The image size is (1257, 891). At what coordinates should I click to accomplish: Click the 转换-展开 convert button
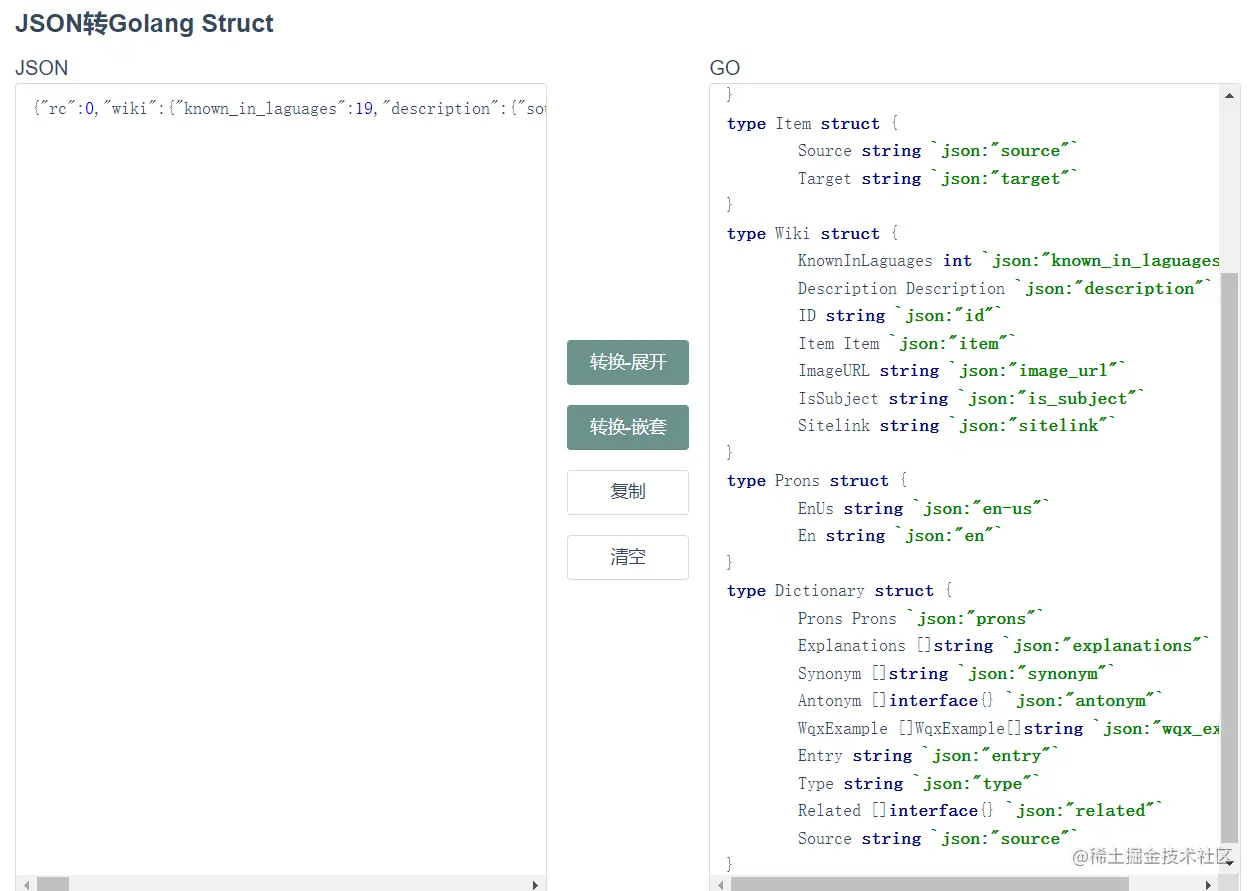click(x=627, y=362)
